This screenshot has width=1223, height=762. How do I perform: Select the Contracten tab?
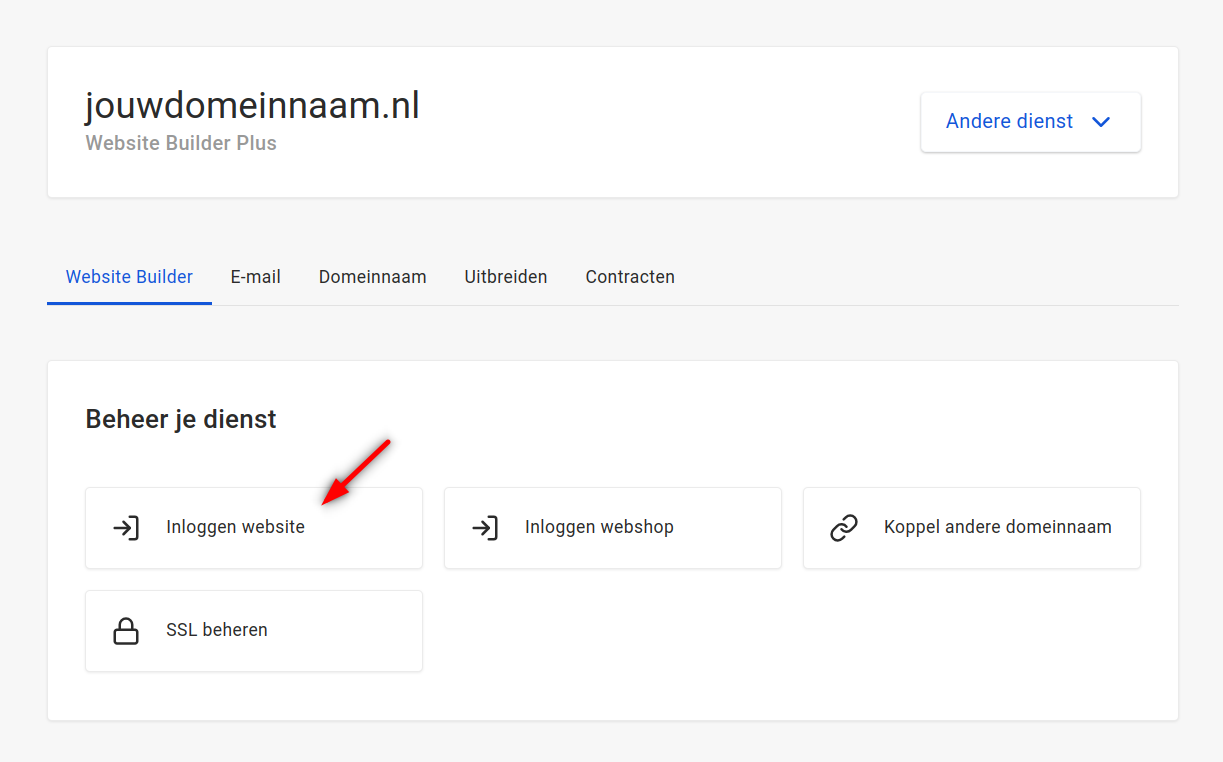click(x=629, y=276)
